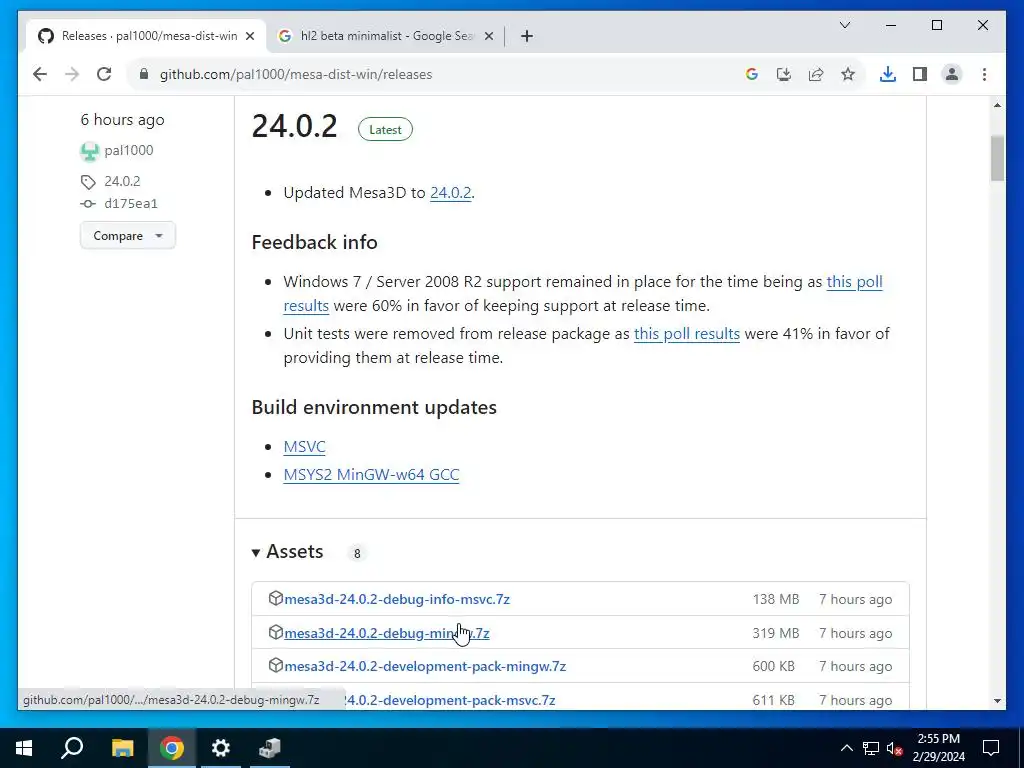Open MSYS2 MinGW-w64 GCC link
Image resolution: width=1024 pixels, height=768 pixels.
(371, 475)
